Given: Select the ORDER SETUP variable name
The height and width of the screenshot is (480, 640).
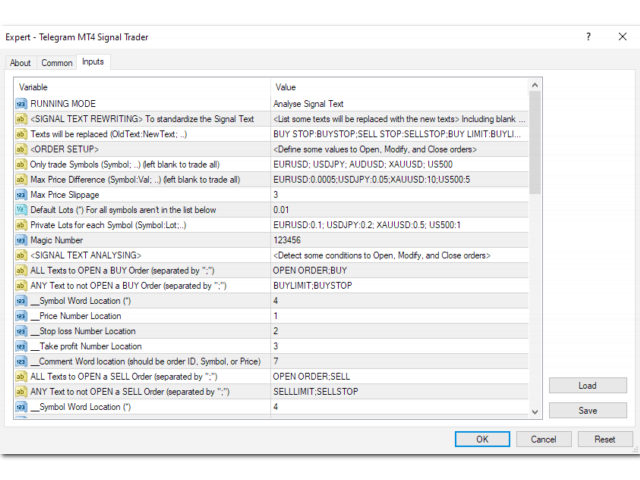Looking at the screenshot, I should 64,149.
